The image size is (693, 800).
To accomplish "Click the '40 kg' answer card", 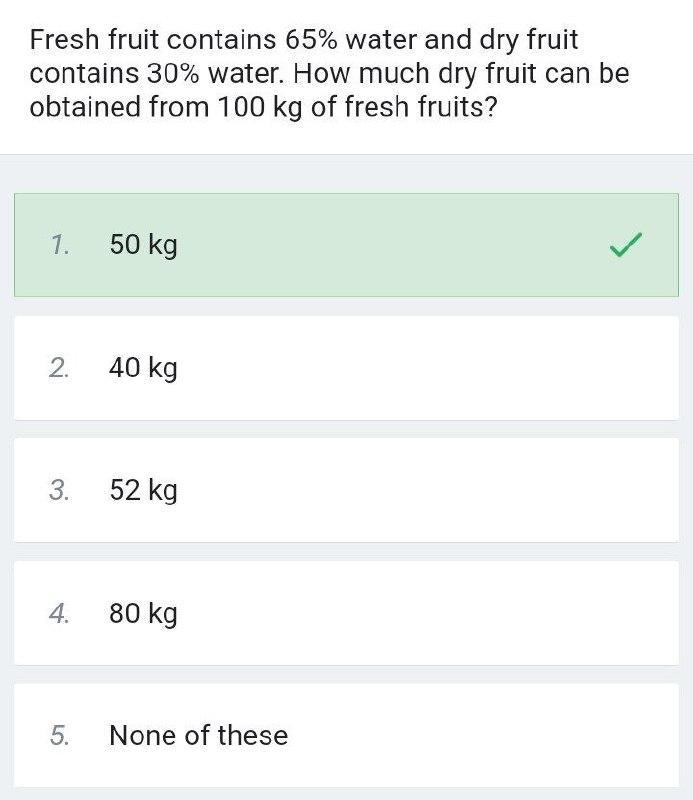I will (346, 367).
